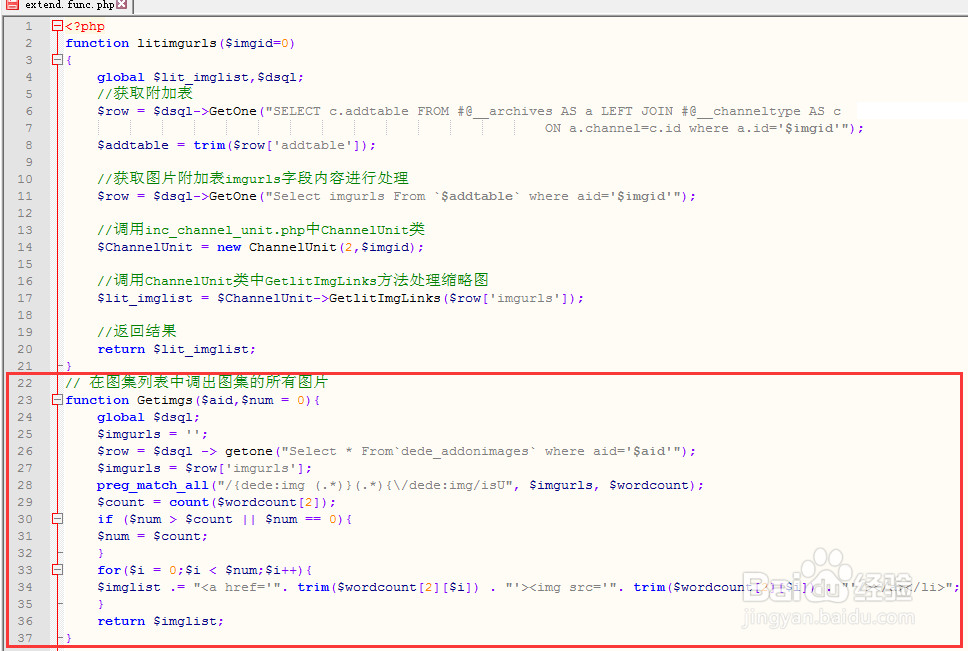Image resolution: width=968 pixels, height=651 pixels.
Task: Collapse the <?php block fold marker
Action: point(57,26)
